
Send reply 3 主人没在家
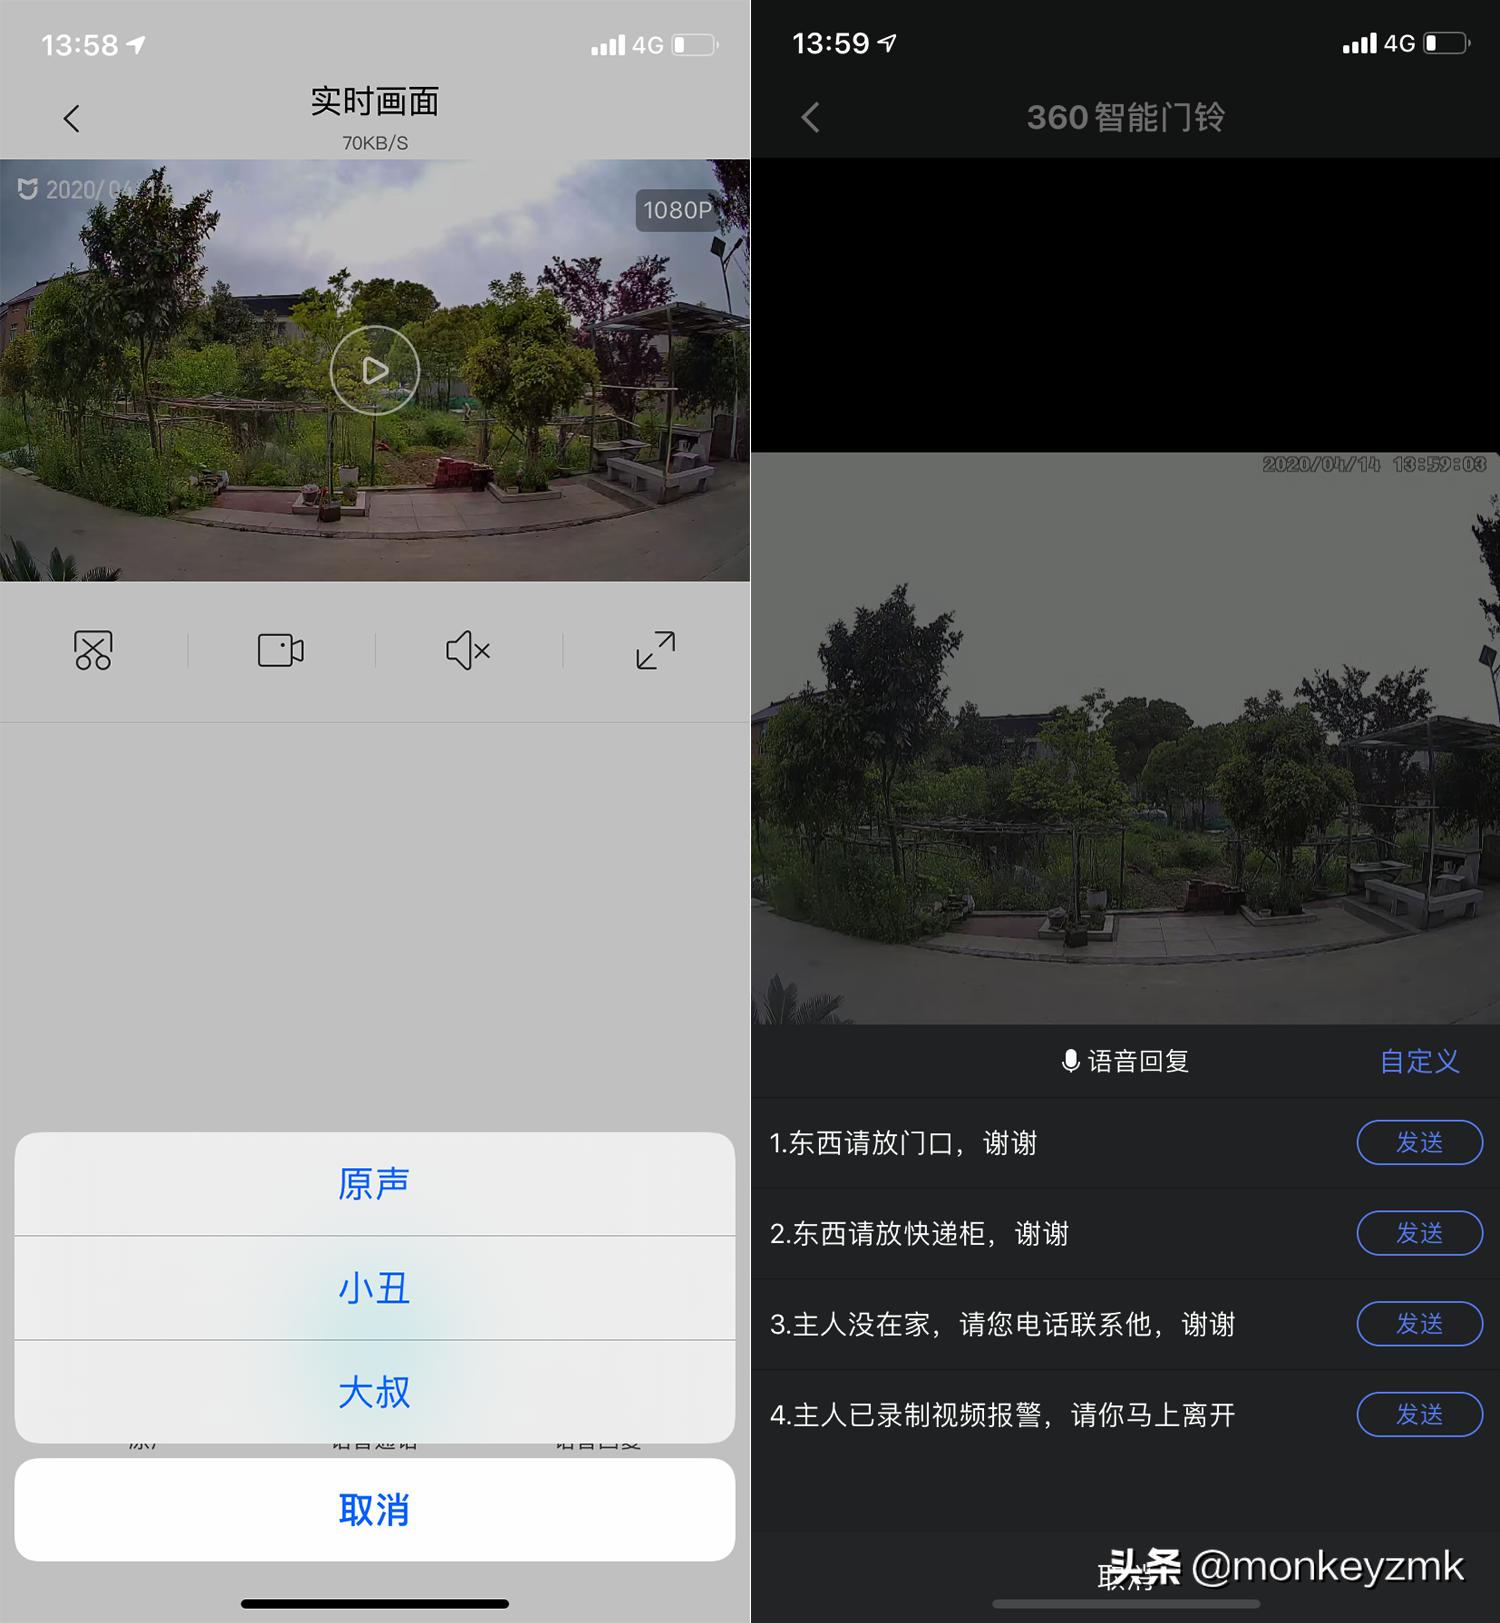pos(1419,1324)
